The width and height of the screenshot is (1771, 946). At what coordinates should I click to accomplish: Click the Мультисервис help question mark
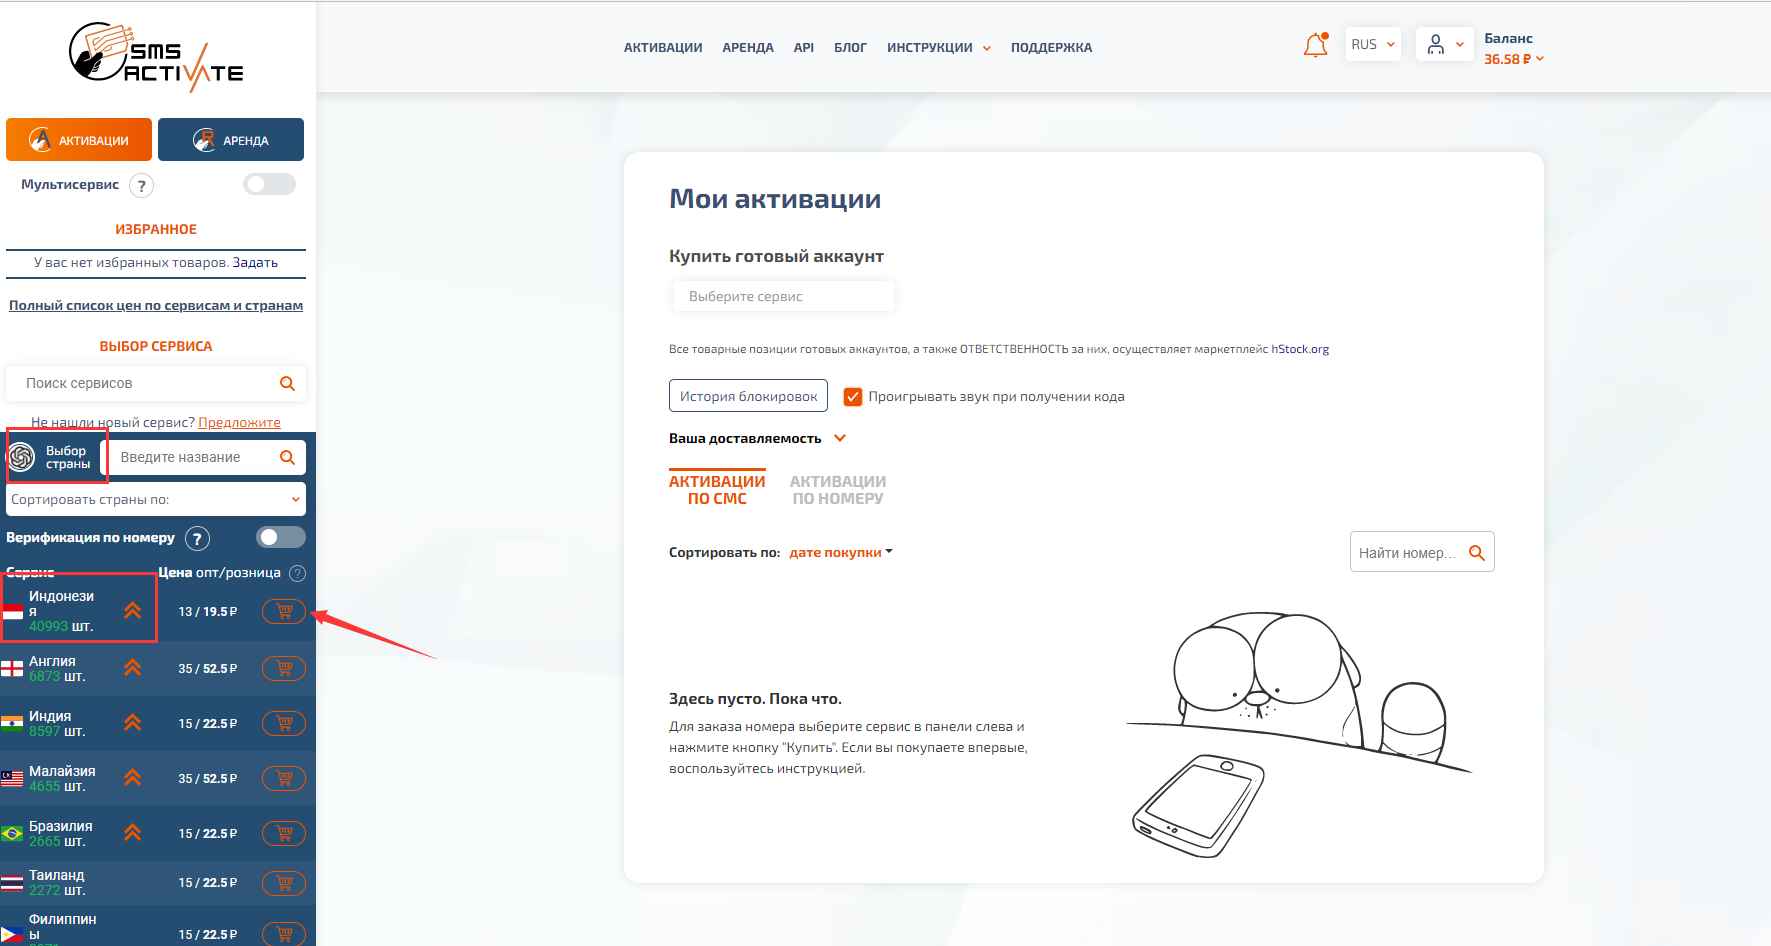142,185
